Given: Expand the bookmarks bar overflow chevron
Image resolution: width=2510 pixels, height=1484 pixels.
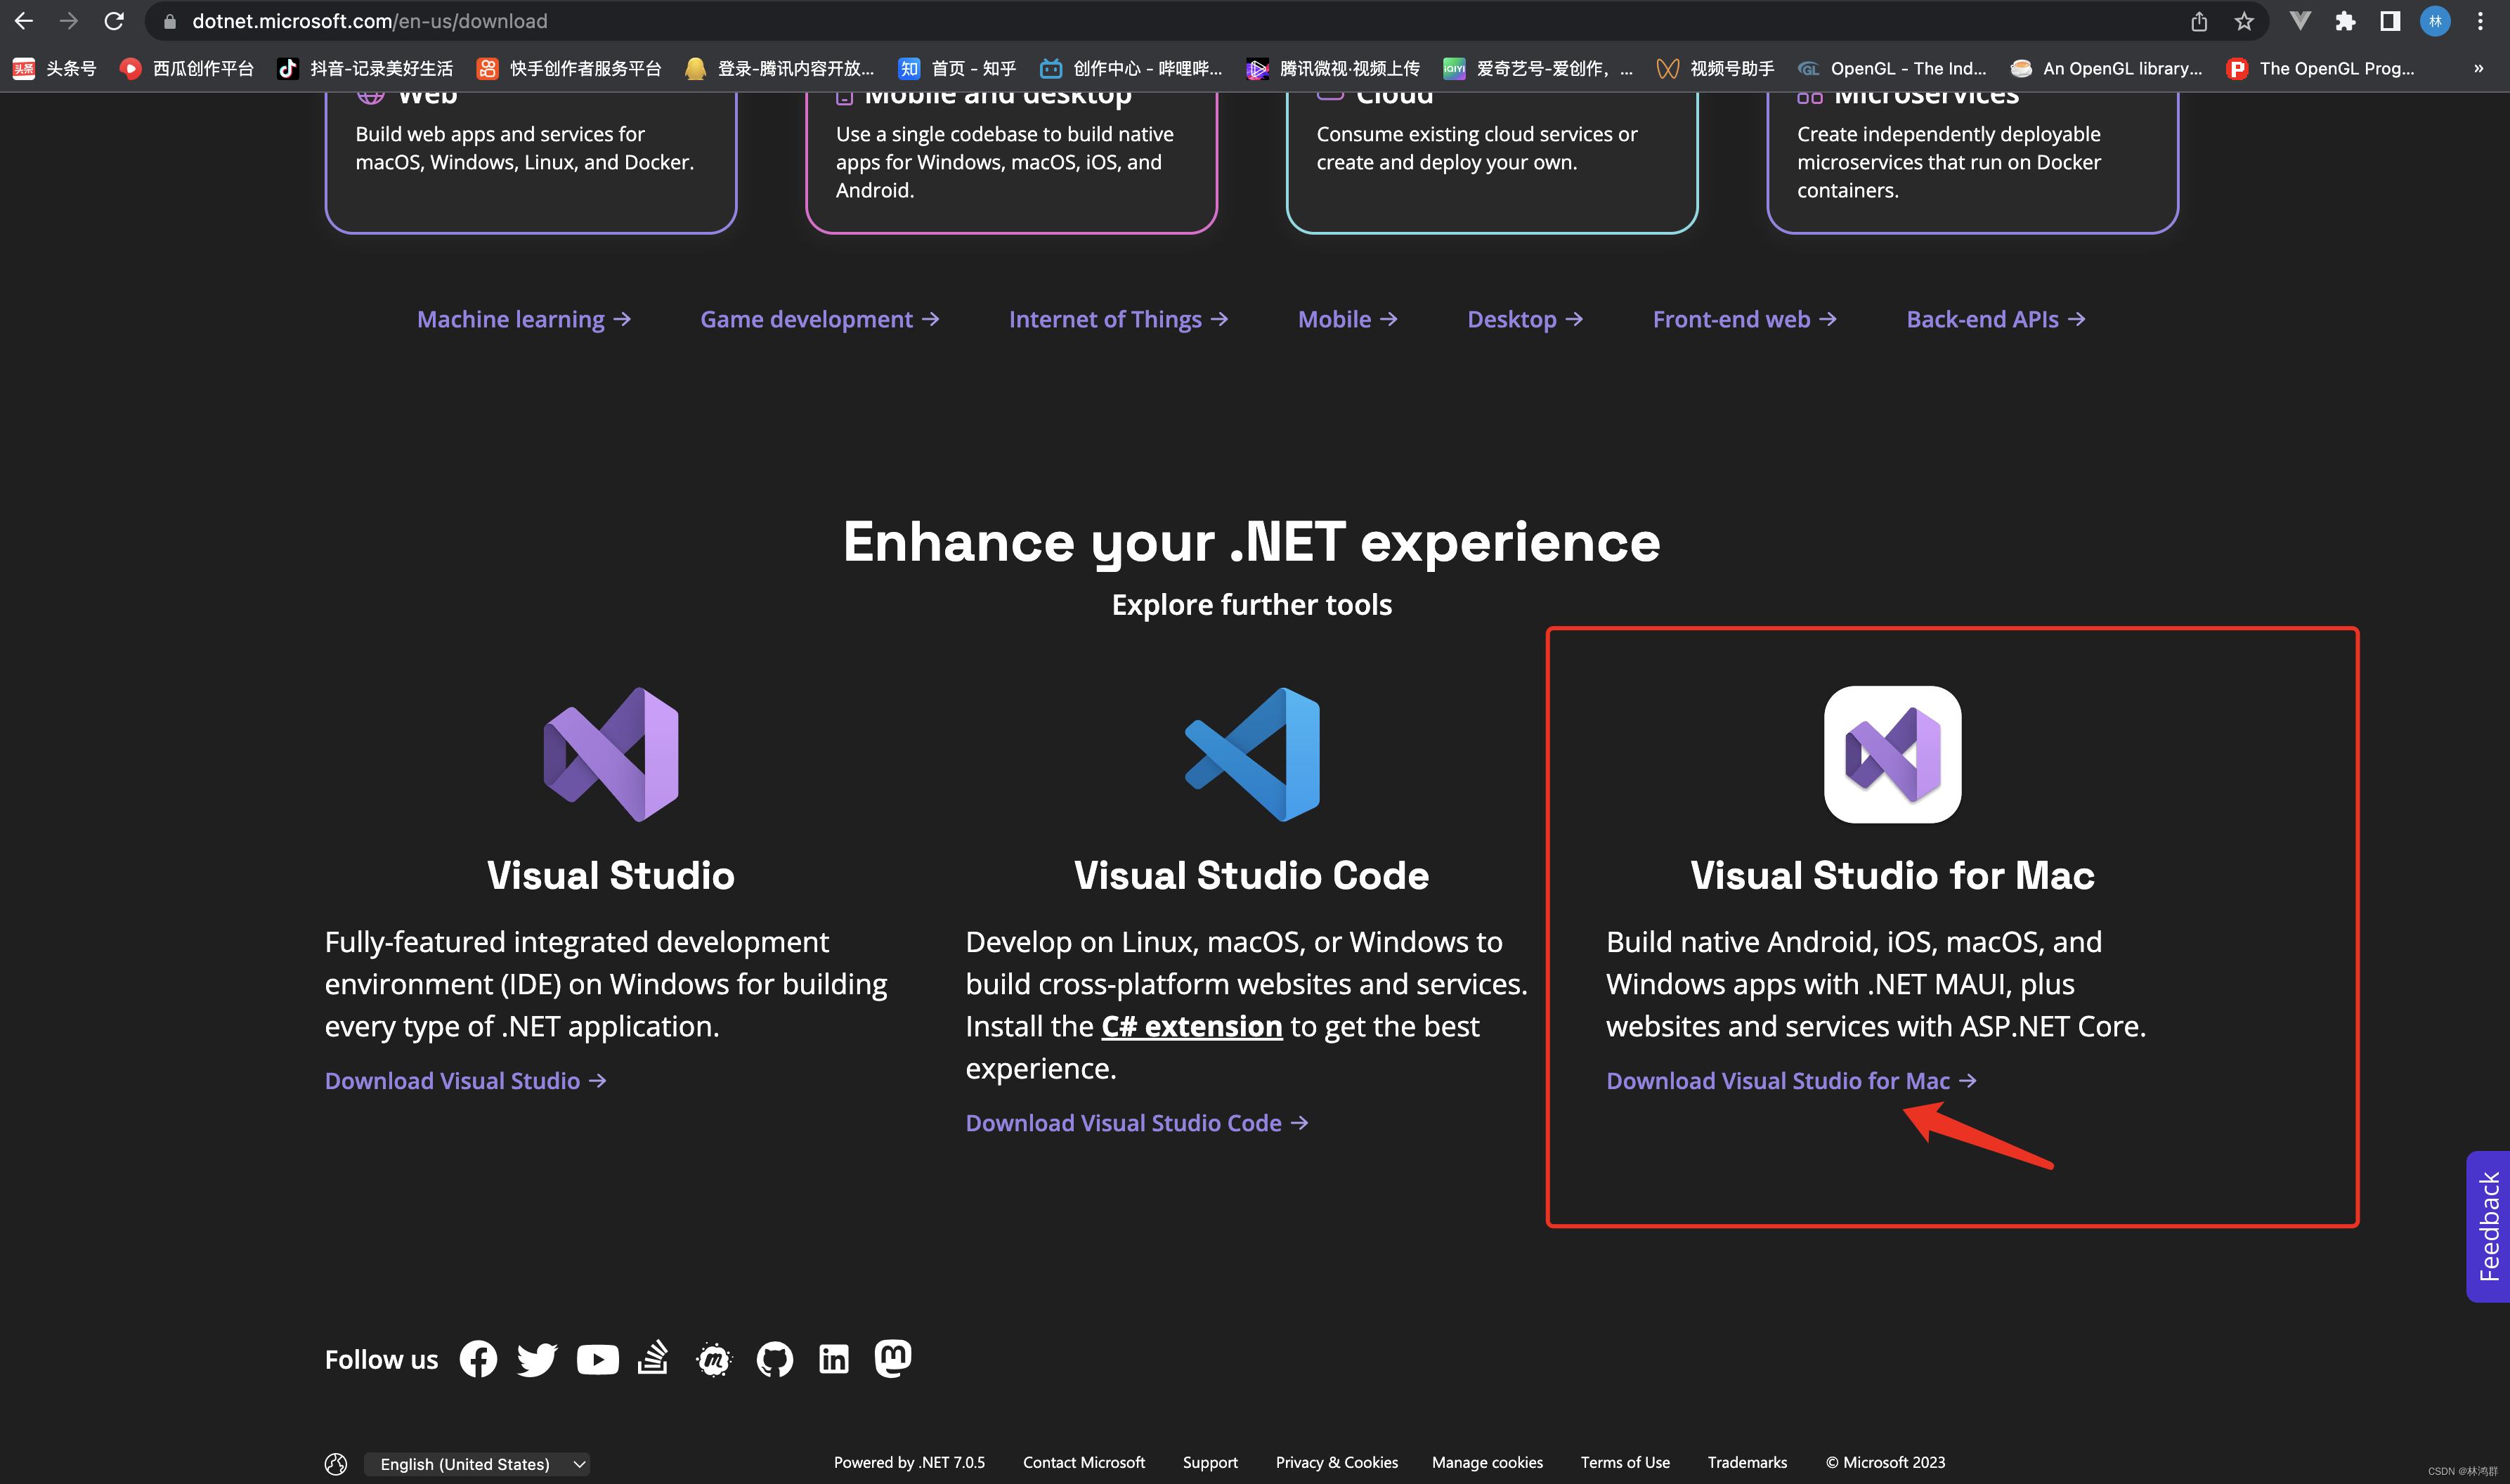Looking at the screenshot, I should (2477, 68).
